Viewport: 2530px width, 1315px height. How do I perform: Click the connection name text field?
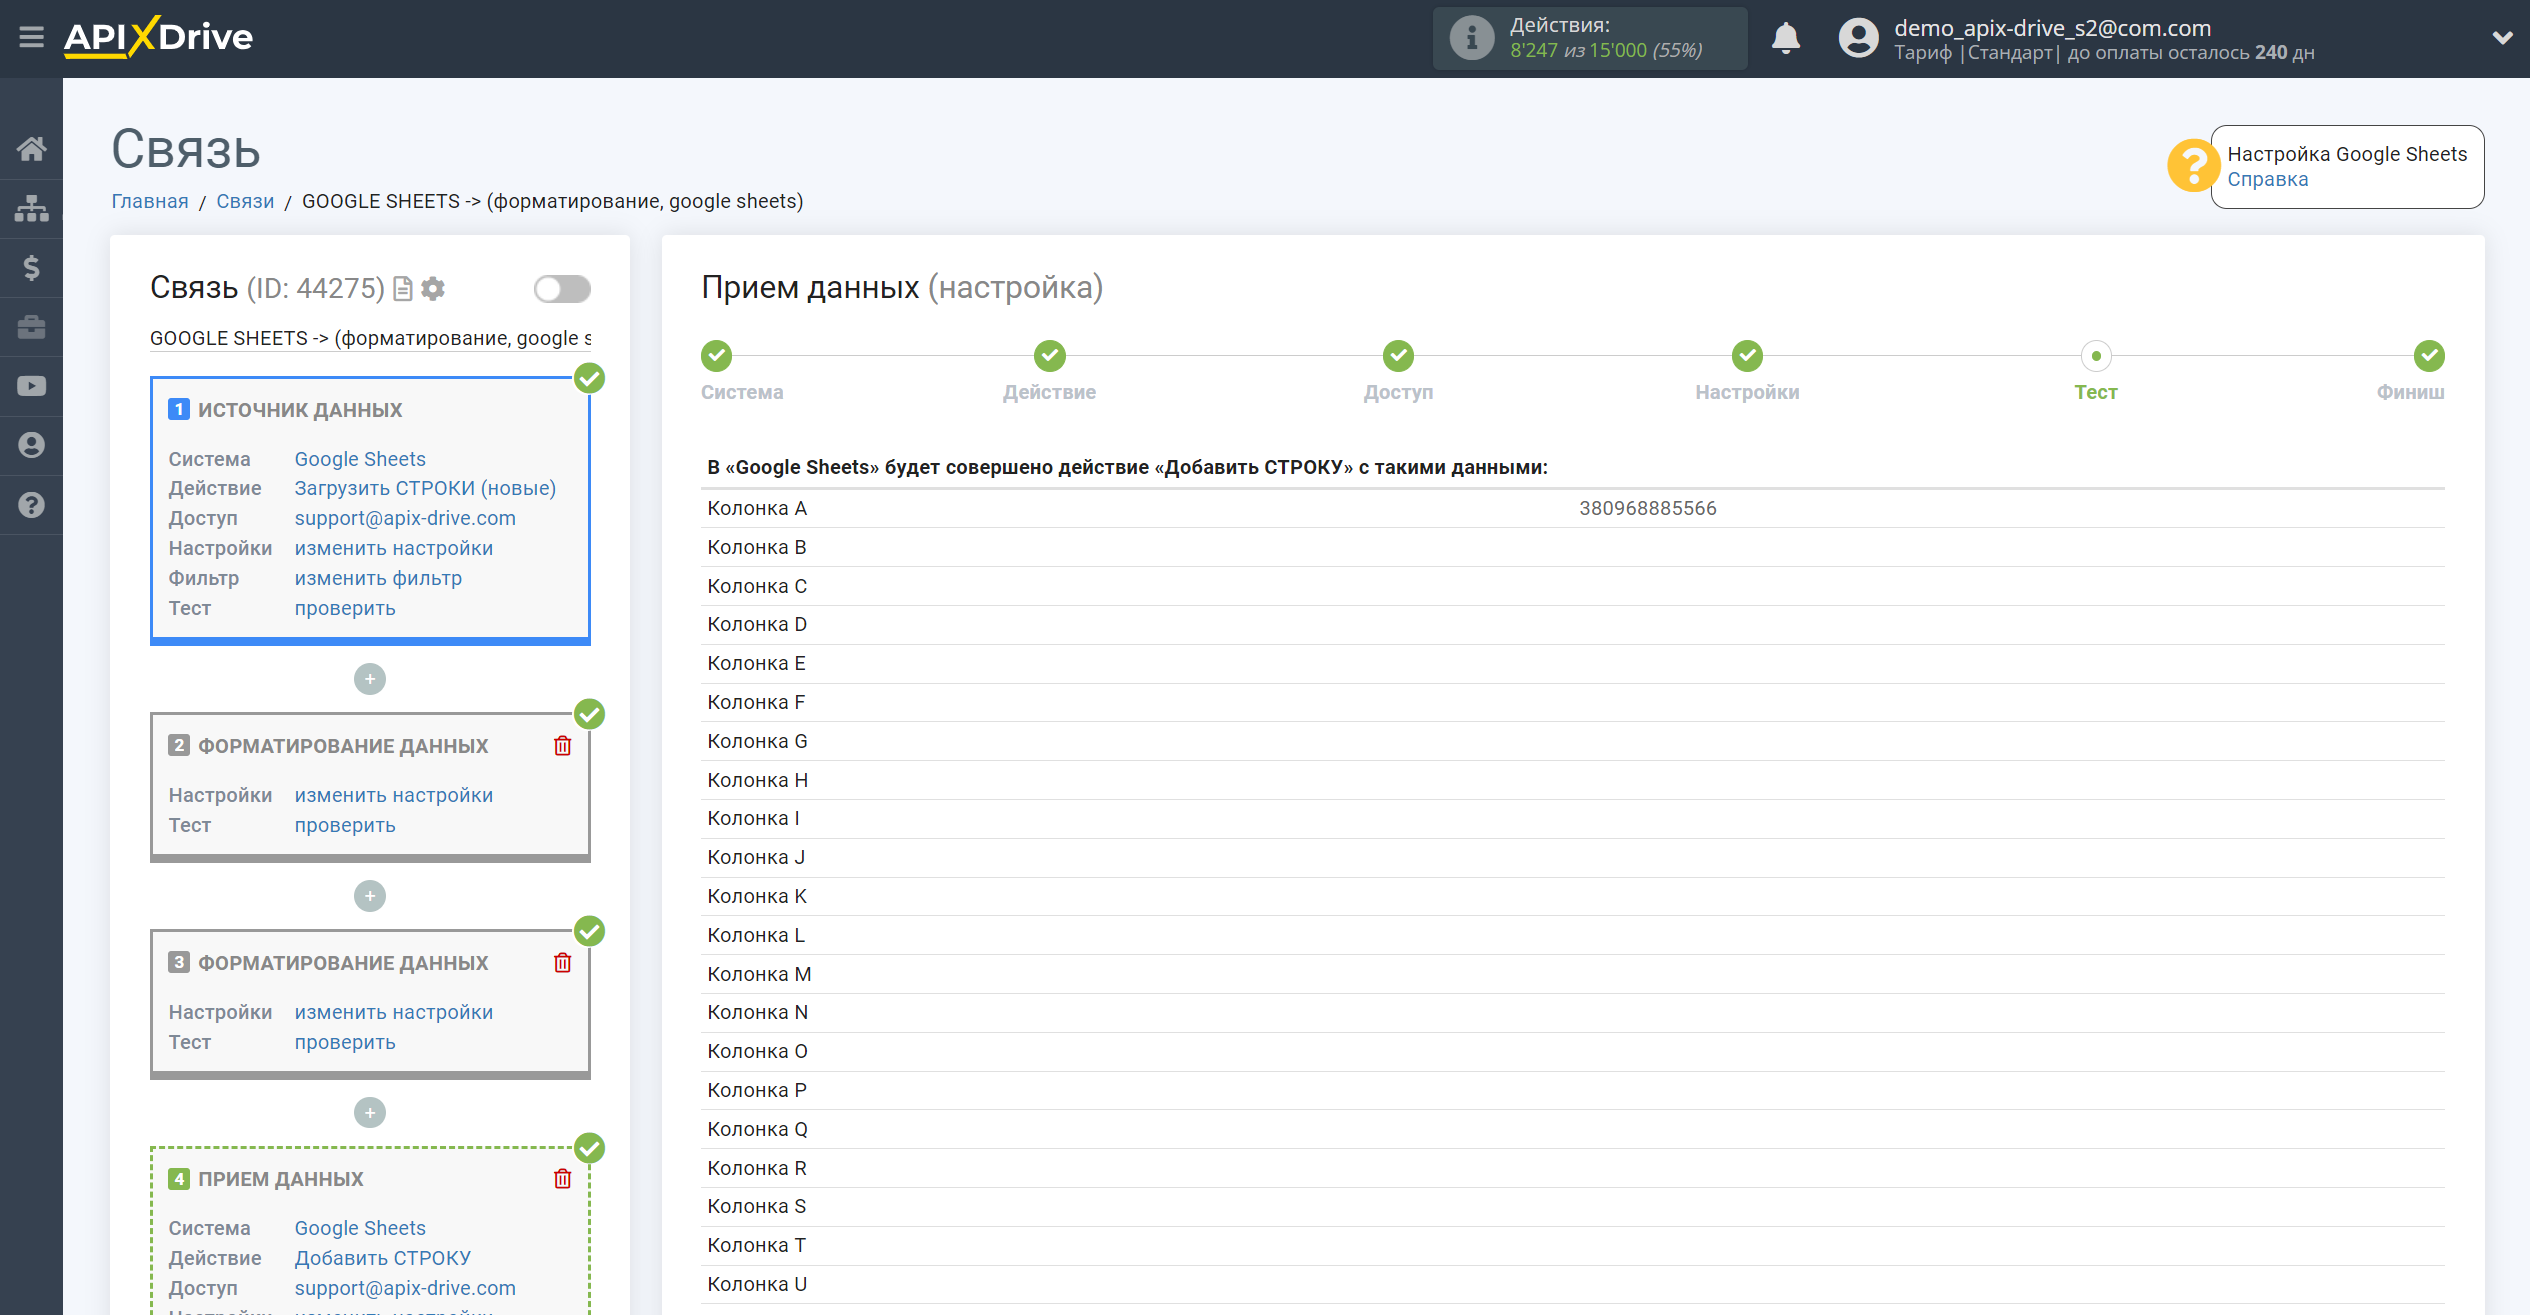[370, 338]
